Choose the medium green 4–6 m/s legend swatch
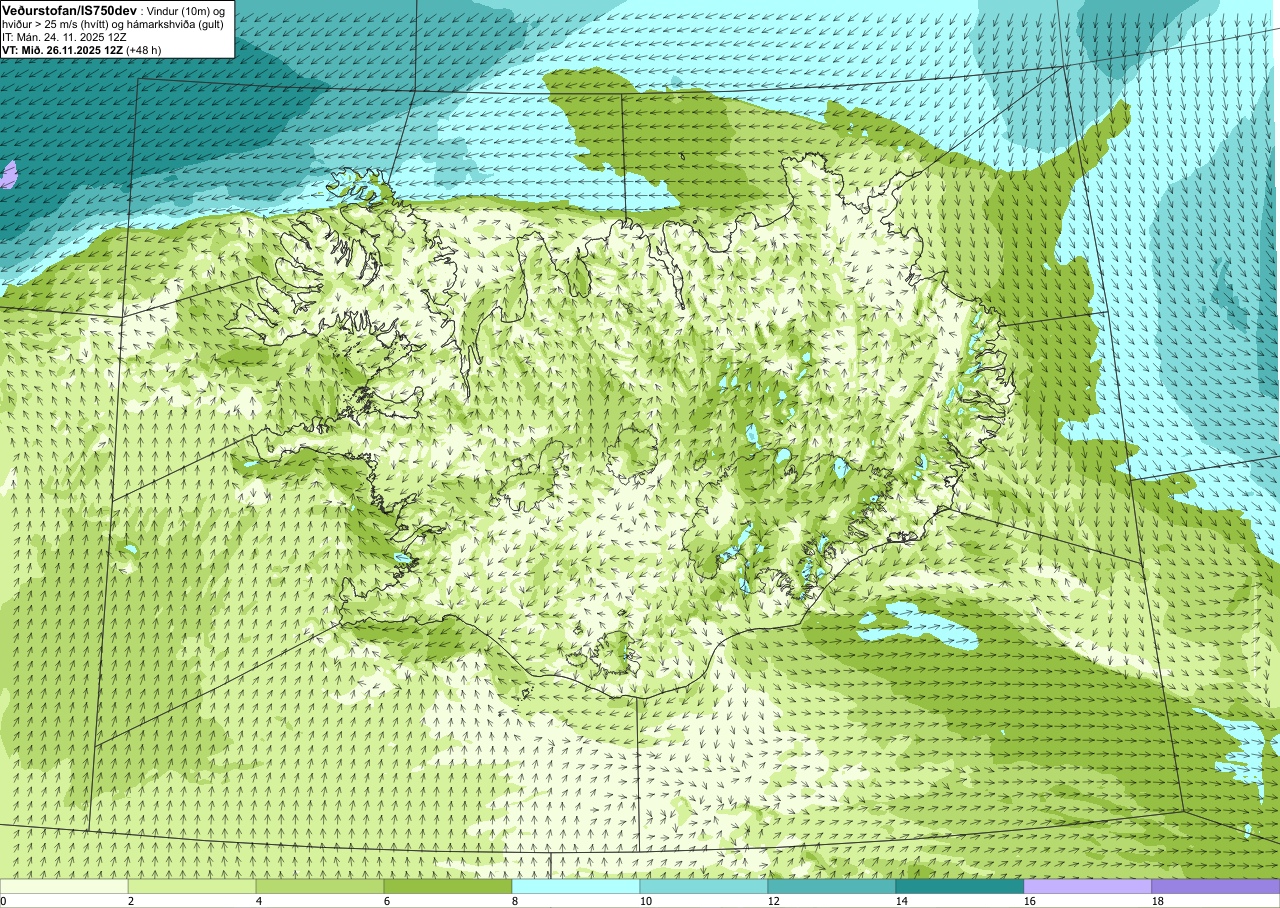 320,886
